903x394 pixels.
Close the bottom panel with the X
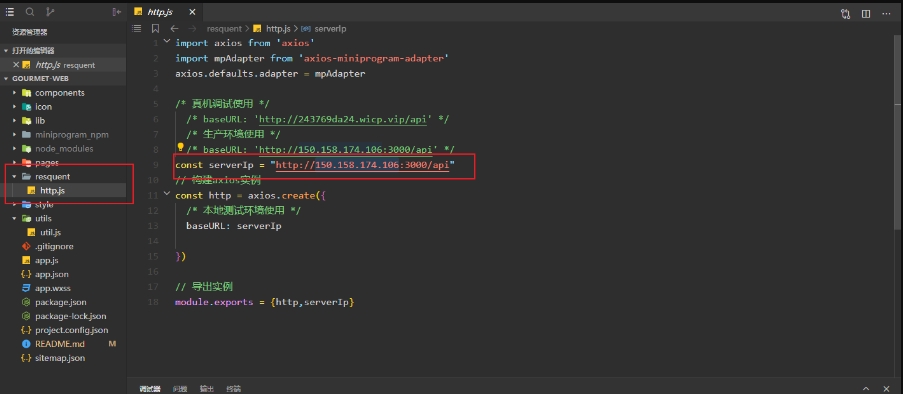(886, 389)
